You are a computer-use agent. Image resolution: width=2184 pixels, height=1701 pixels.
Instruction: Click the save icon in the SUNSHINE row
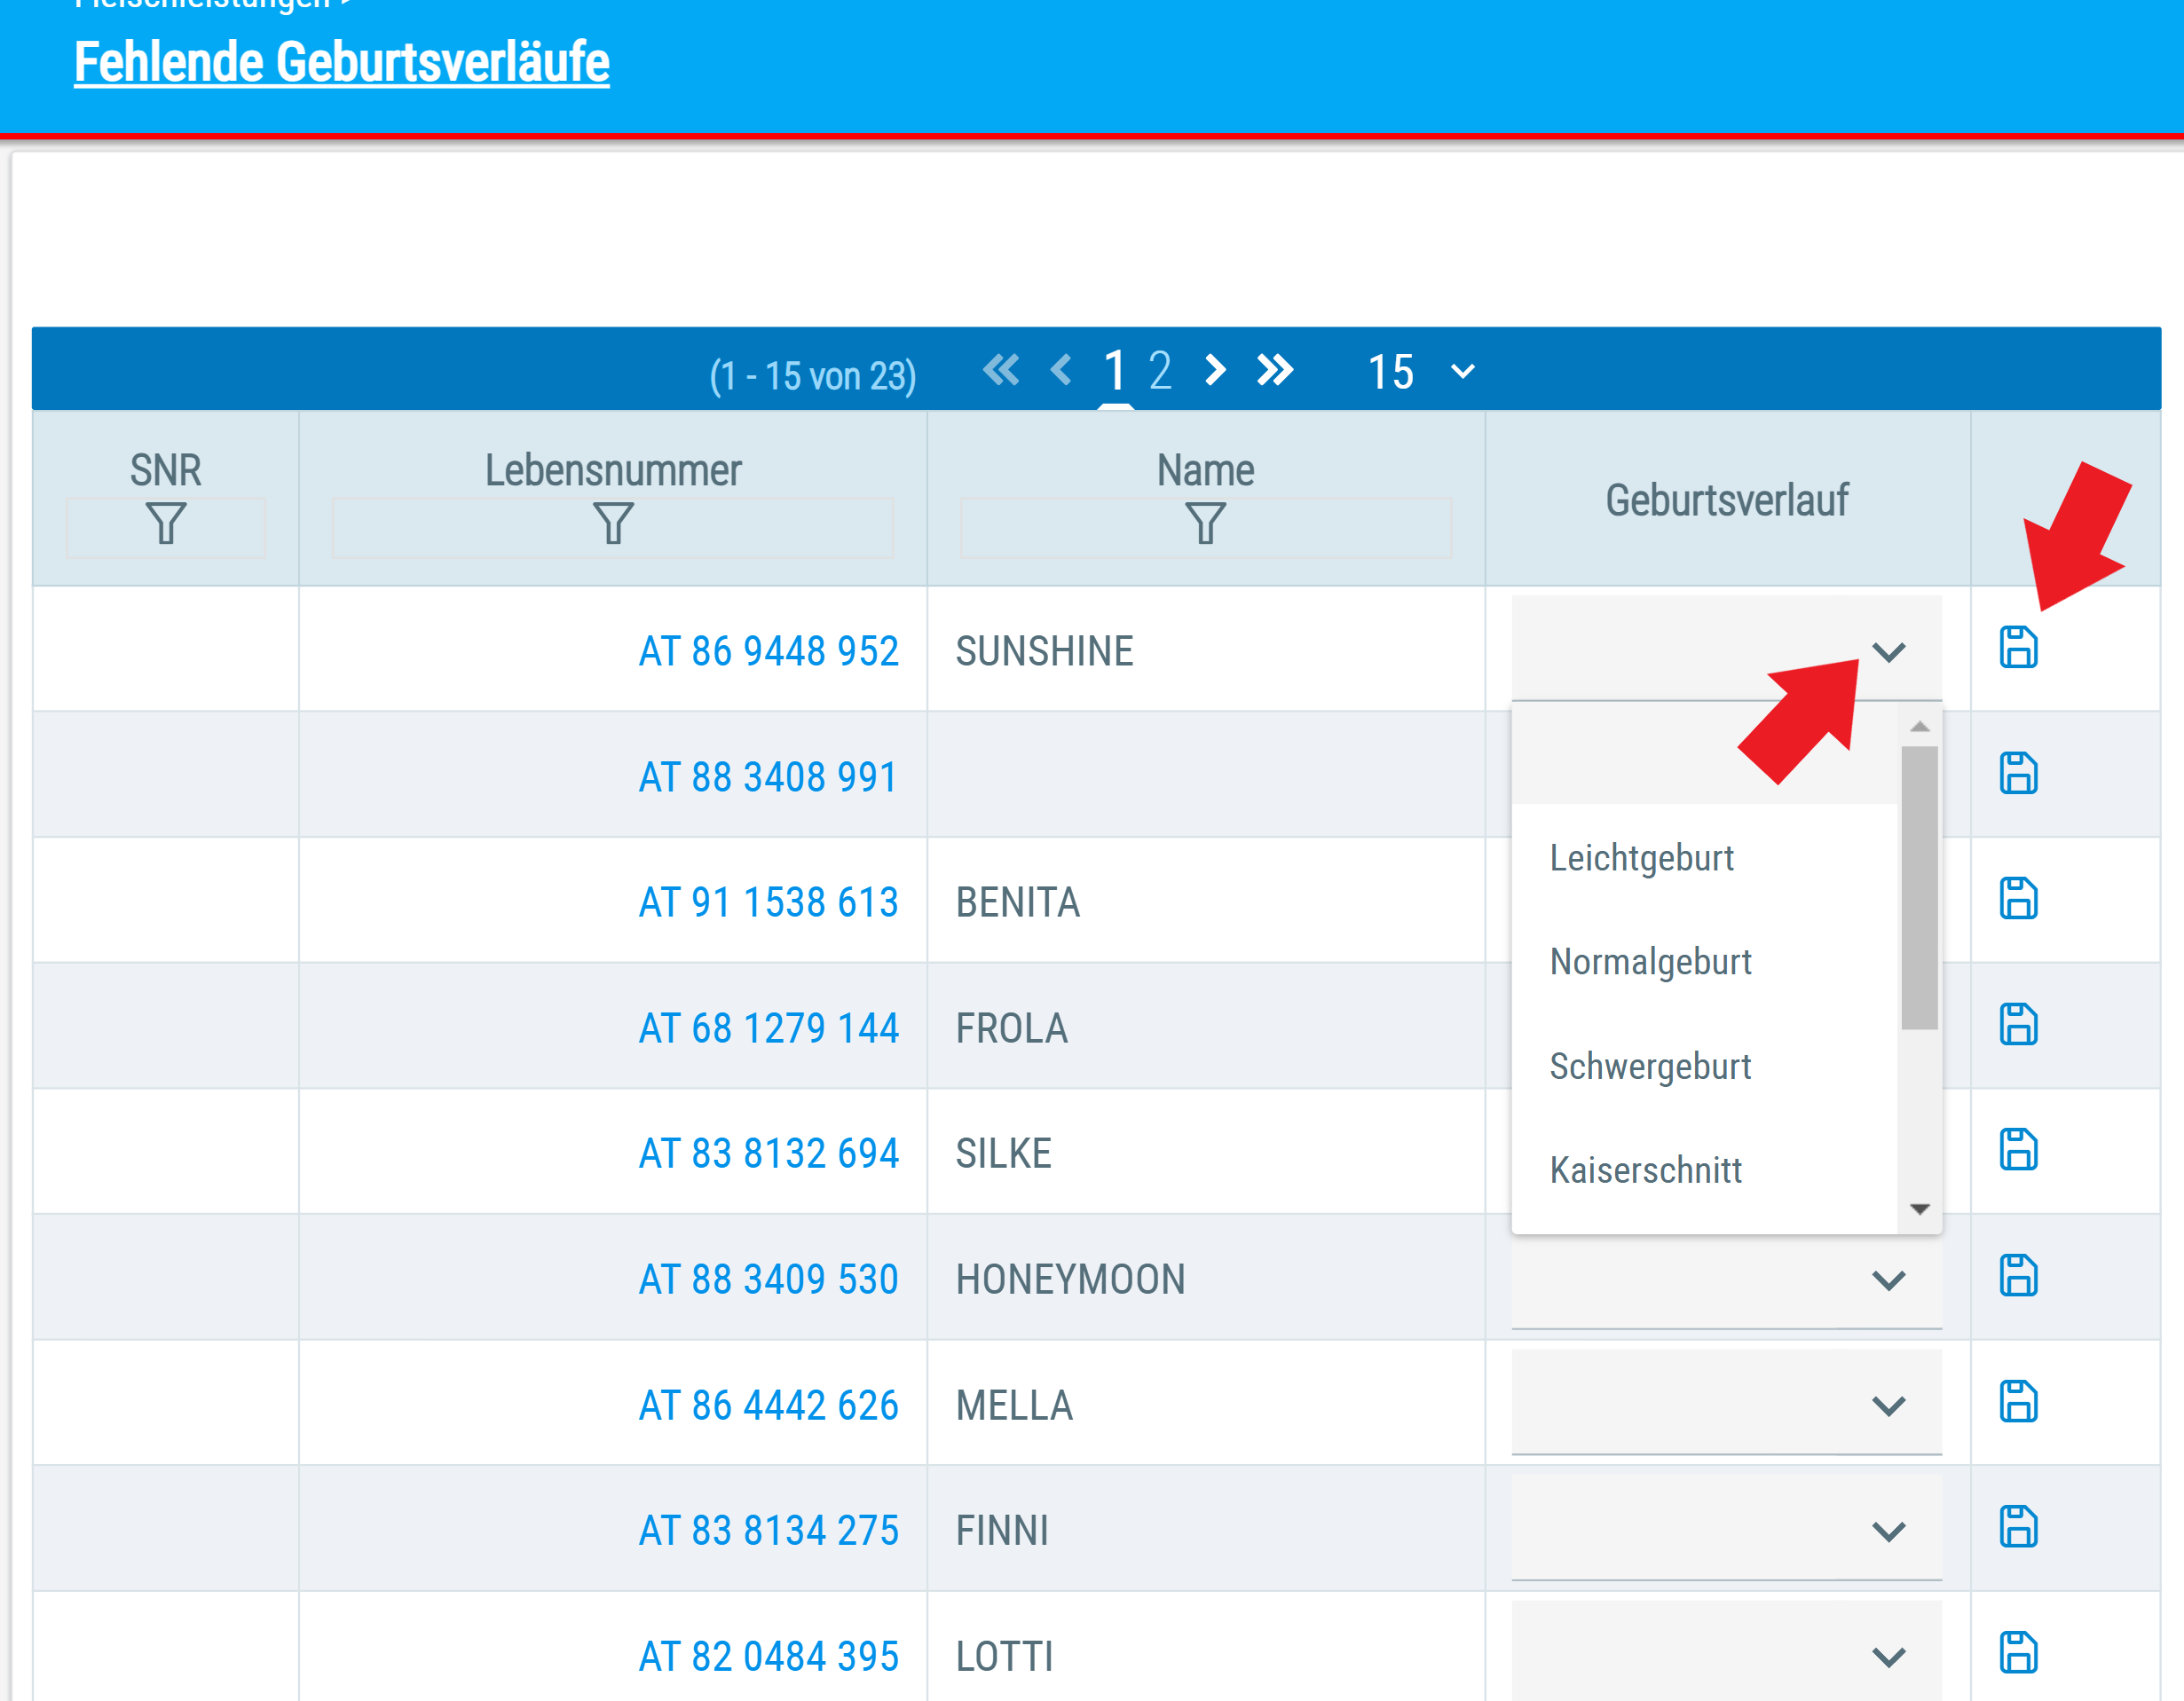tap(2018, 648)
